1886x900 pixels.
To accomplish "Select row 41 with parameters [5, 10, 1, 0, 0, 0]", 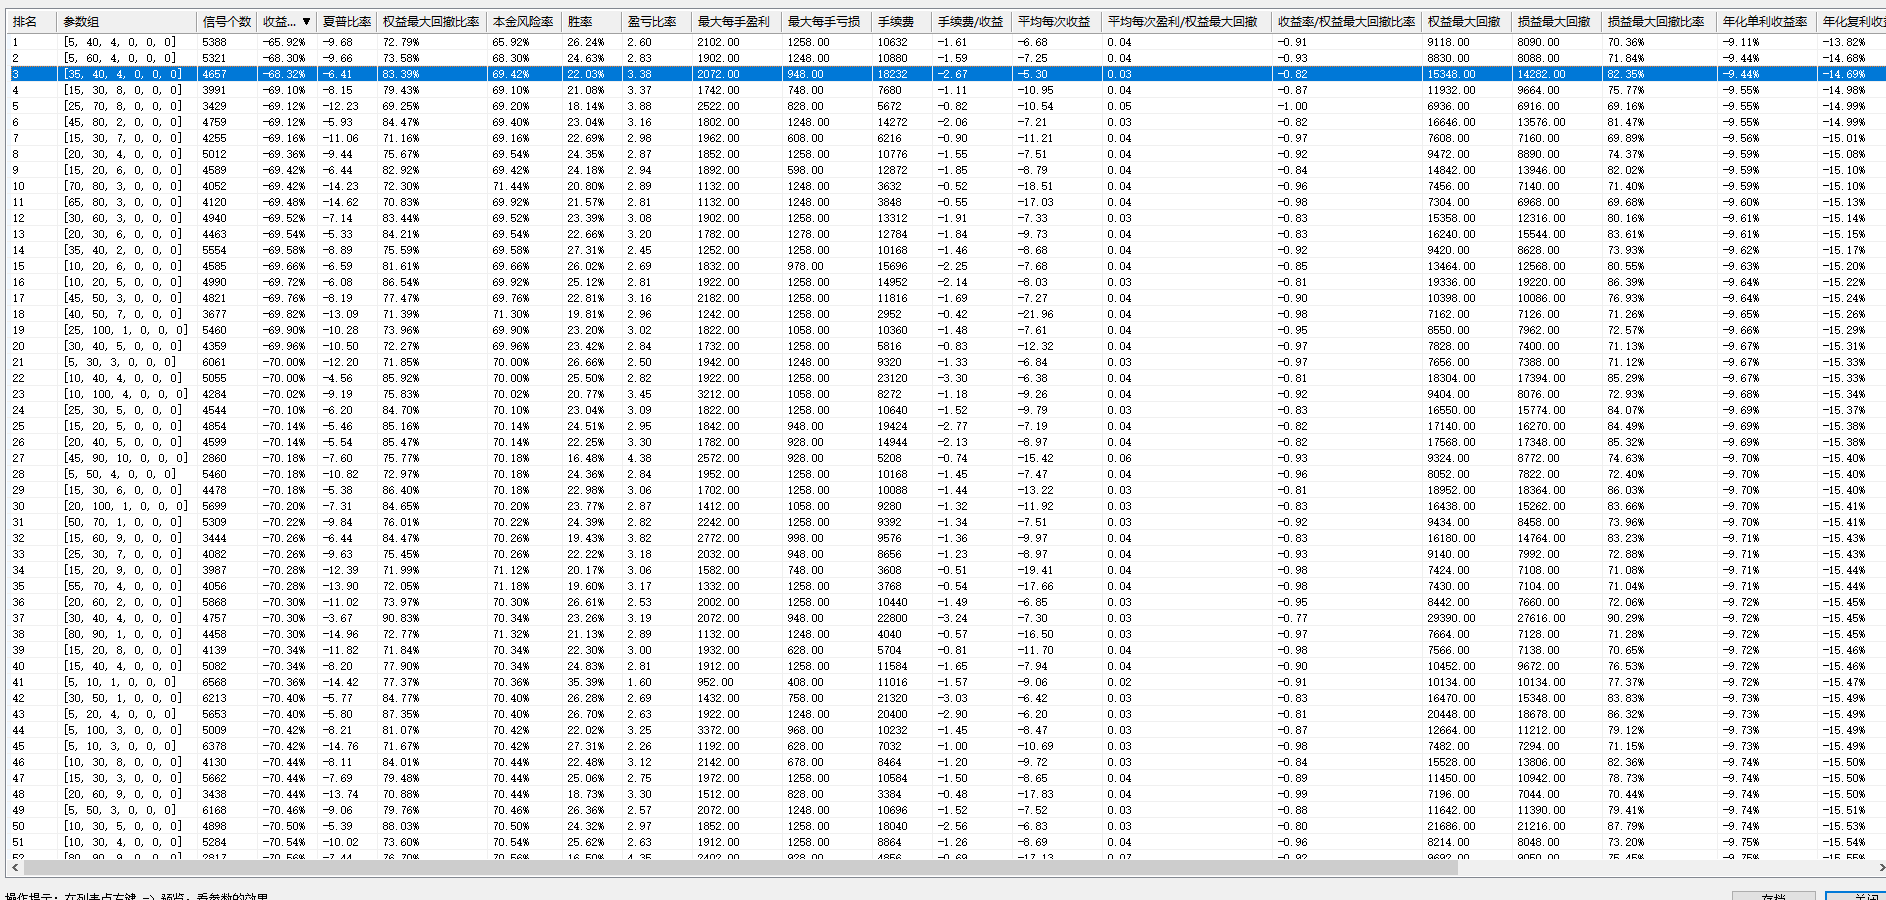I will [x=119, y=682].
